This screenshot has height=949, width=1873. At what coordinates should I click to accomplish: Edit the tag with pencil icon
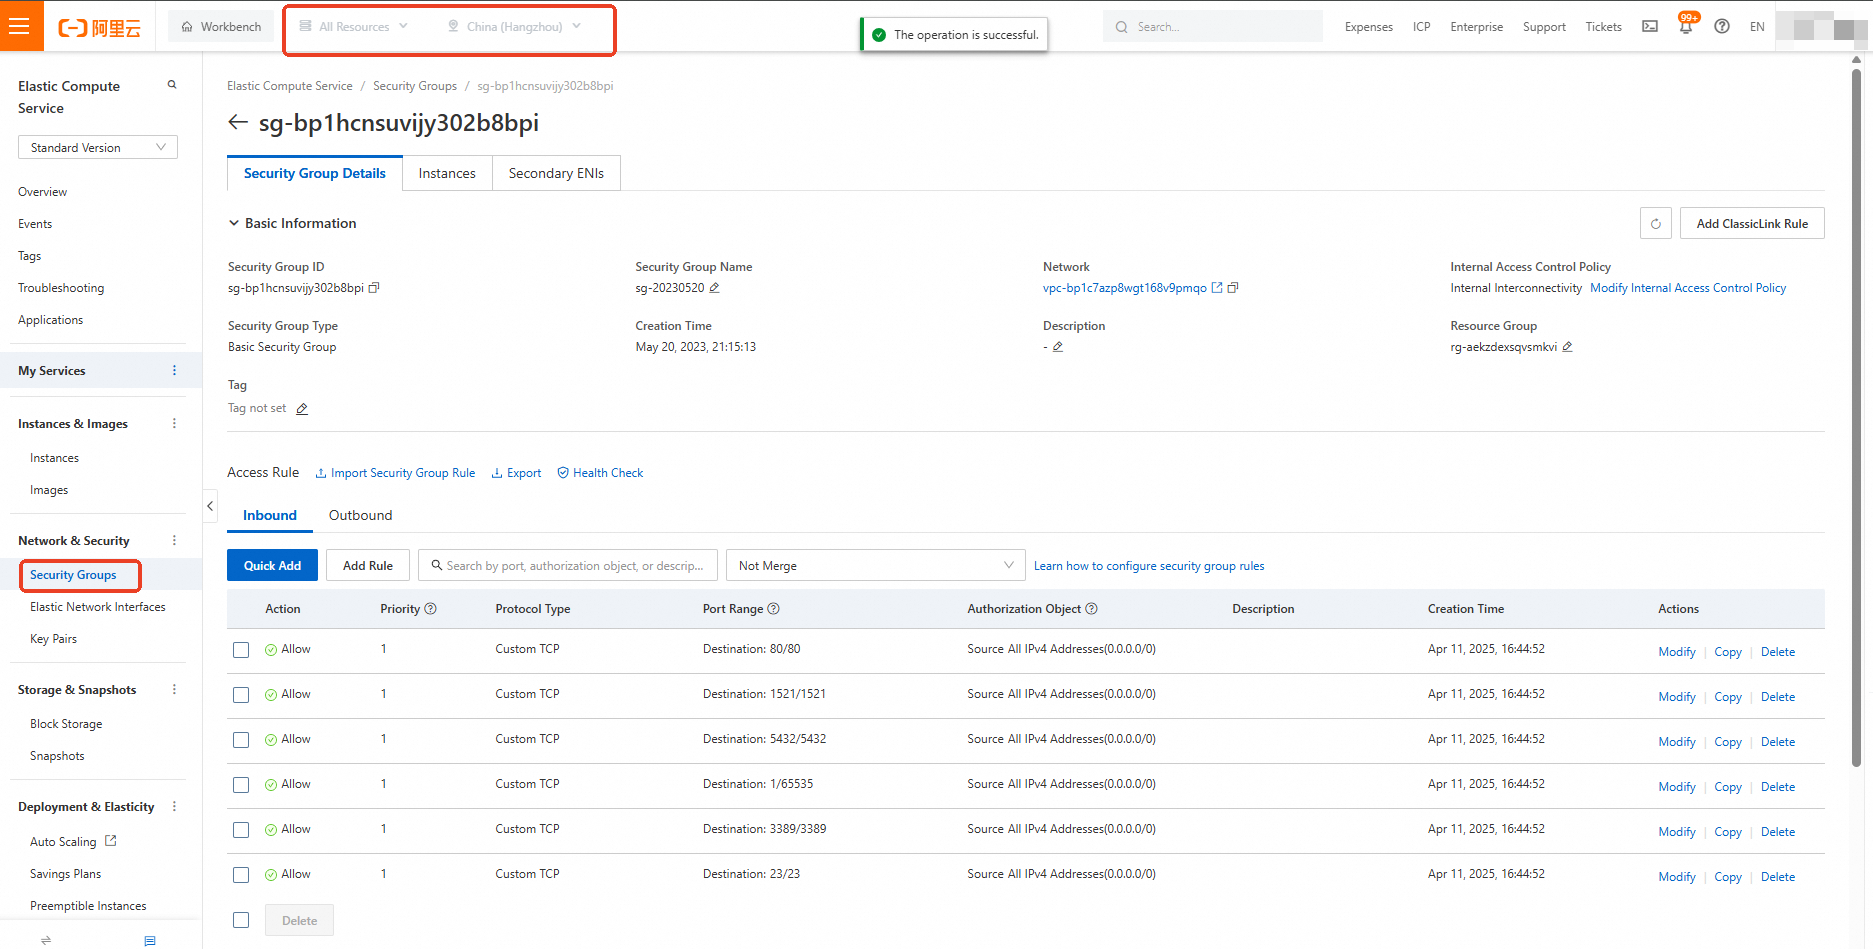tap(302, 409)
